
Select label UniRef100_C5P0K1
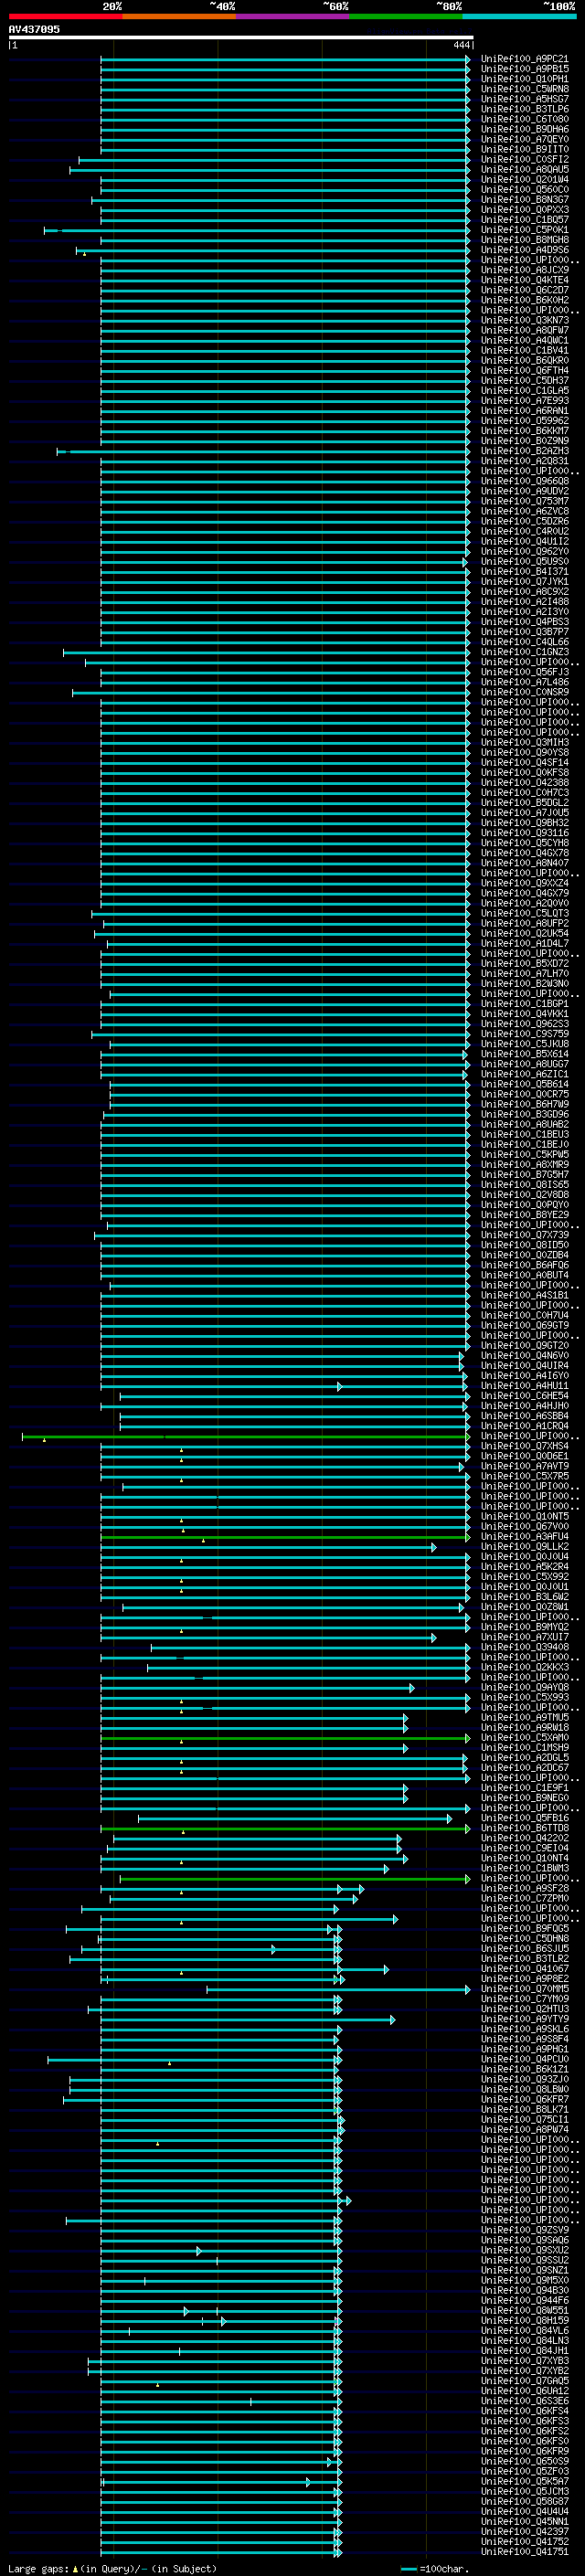525,229
